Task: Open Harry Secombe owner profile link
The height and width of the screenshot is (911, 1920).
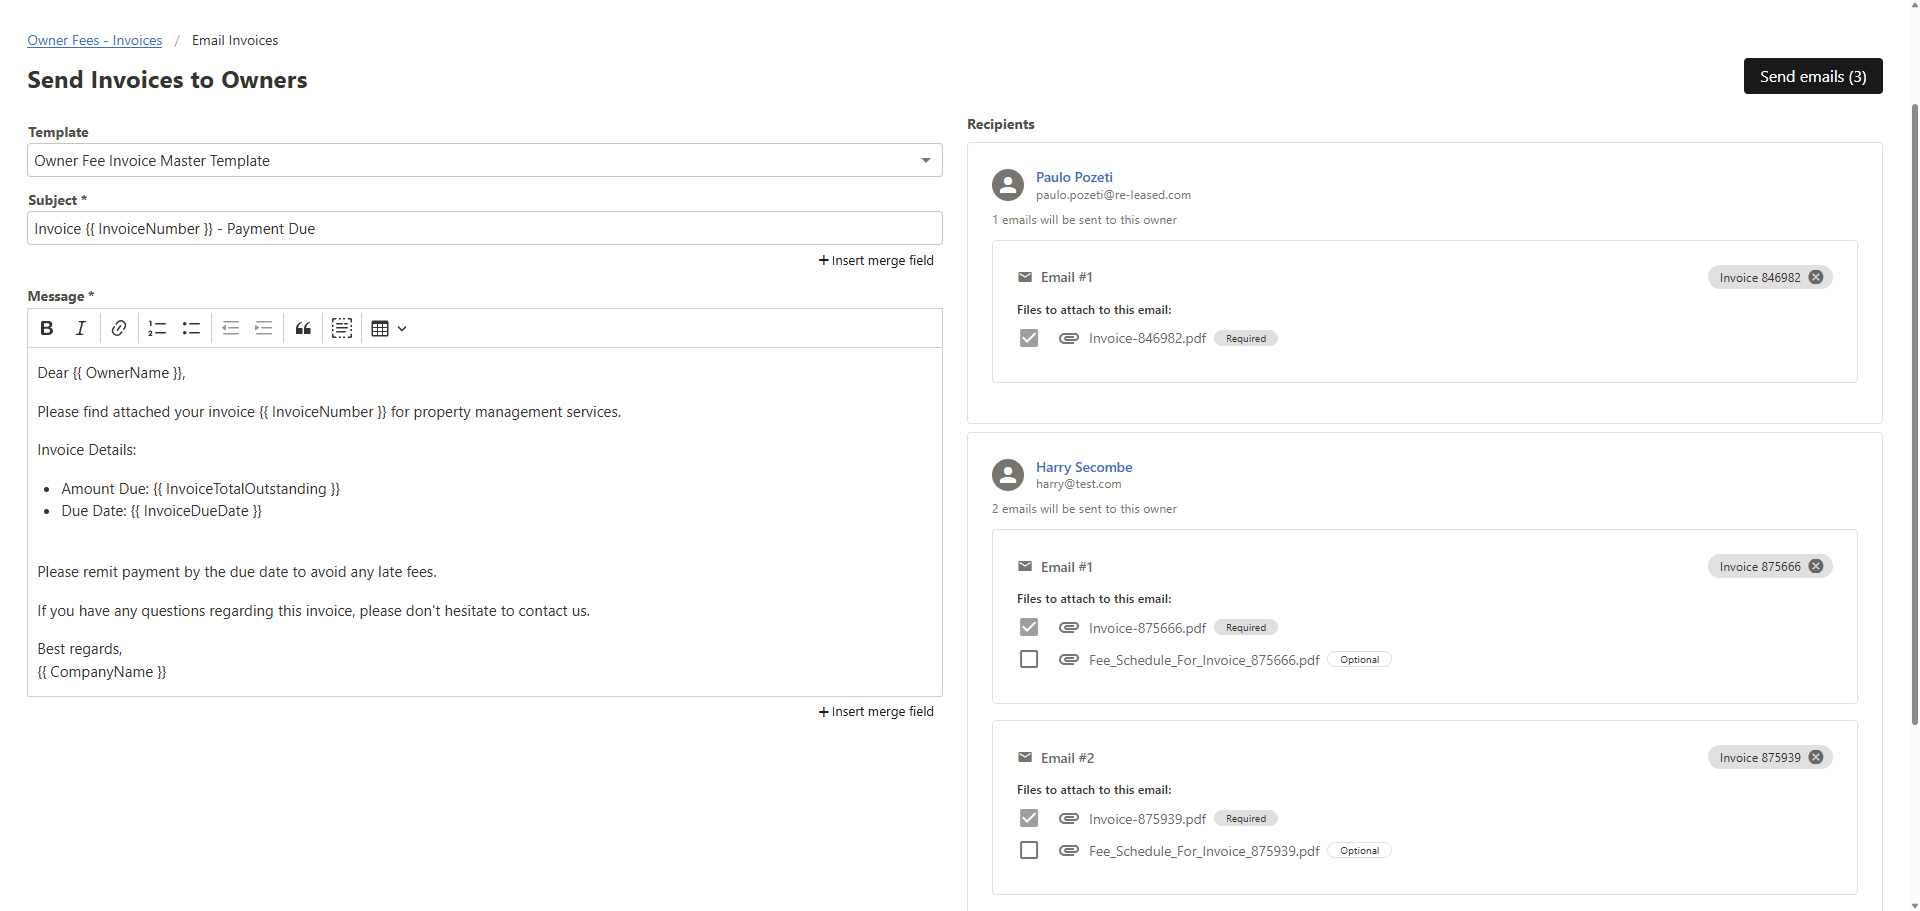Action: [x=1084, y=467]
